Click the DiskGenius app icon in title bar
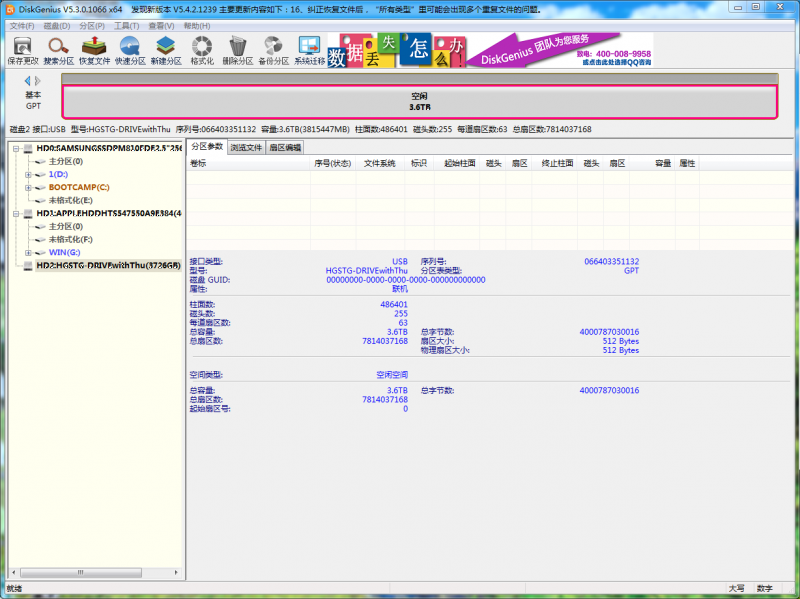Image resolution: width=800 pixels, height=599 pixels. pos(10,9)
